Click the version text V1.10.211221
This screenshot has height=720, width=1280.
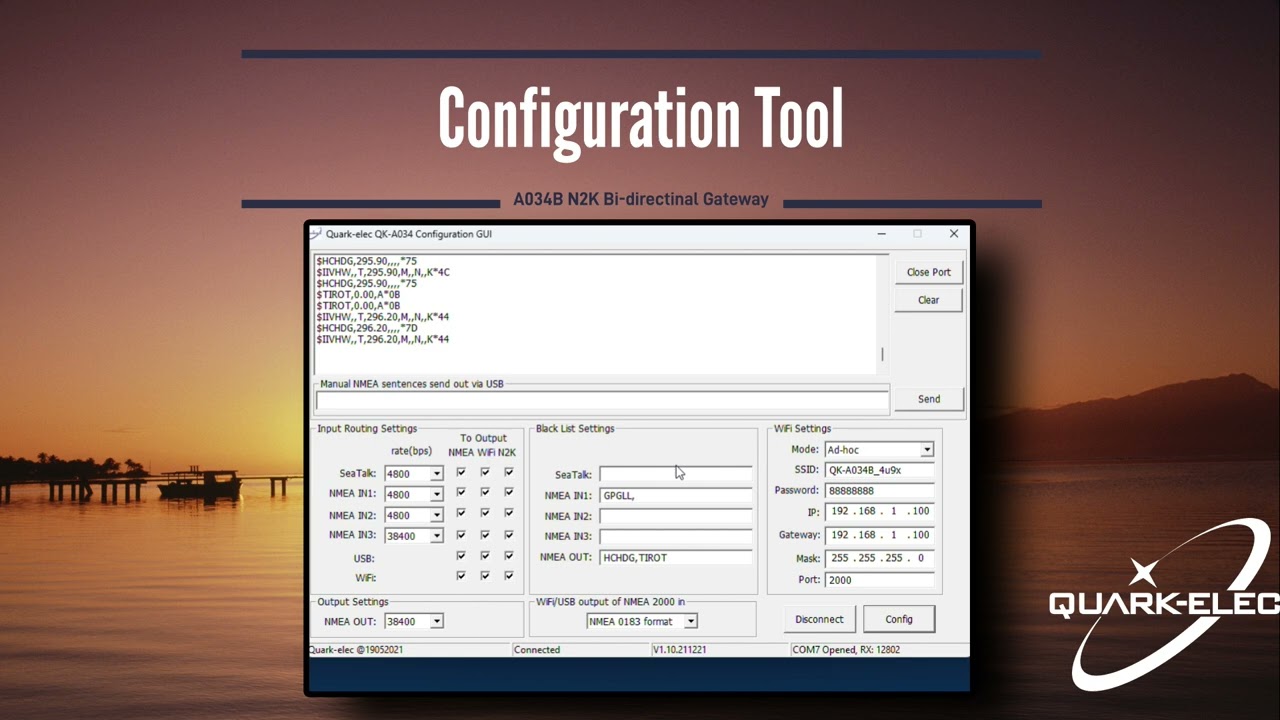(680, 650)
